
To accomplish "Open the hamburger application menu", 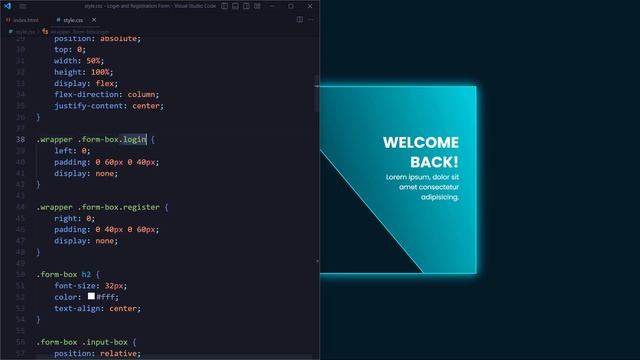I will point(22,6).
